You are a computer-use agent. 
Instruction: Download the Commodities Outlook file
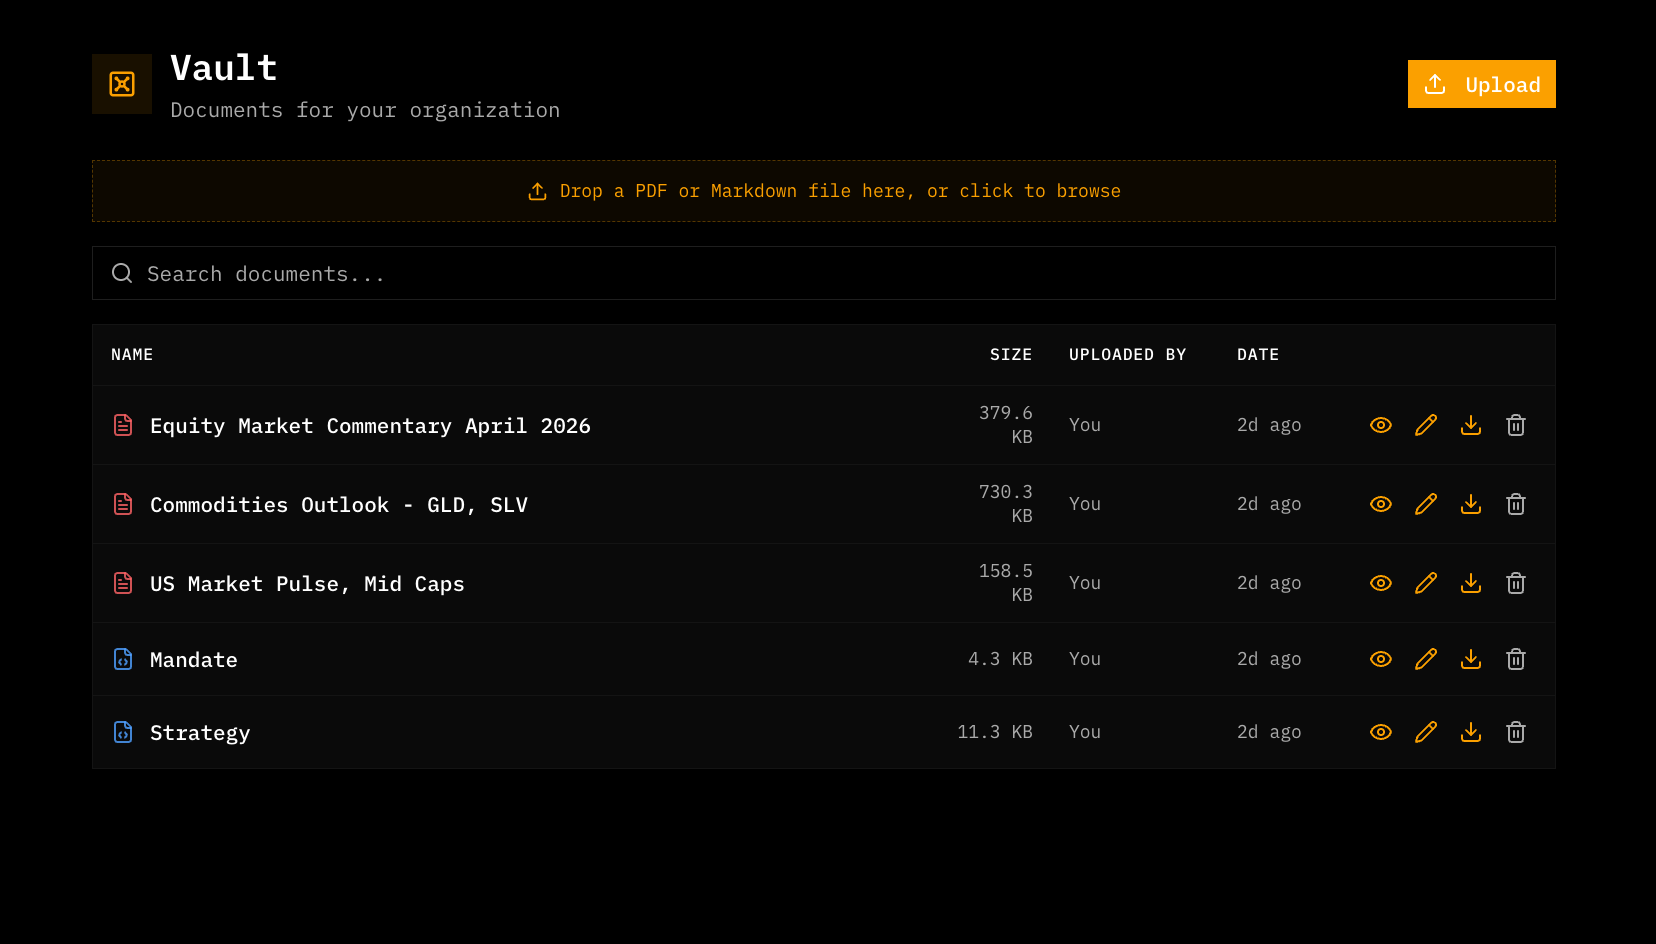pyautogui.click(x=1470, y=504)
